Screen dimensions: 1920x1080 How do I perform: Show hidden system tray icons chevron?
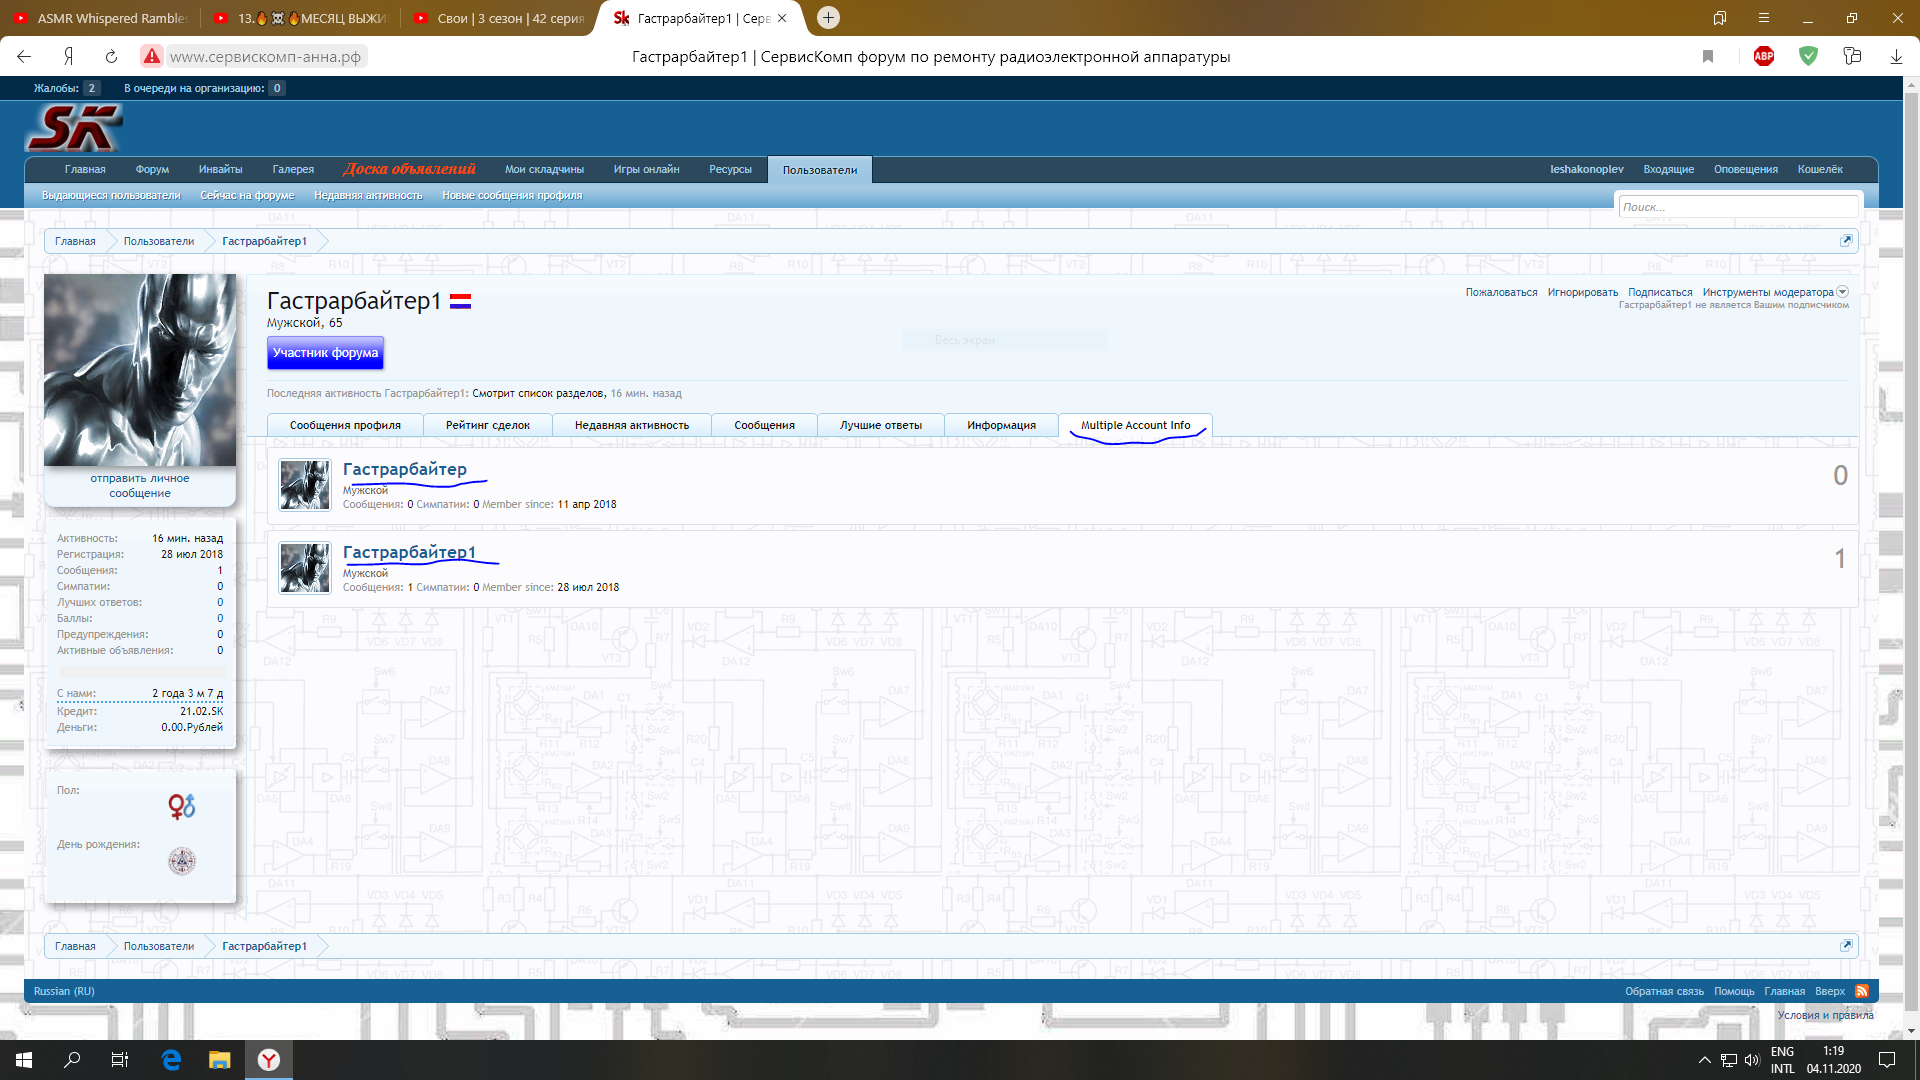1704,1060
